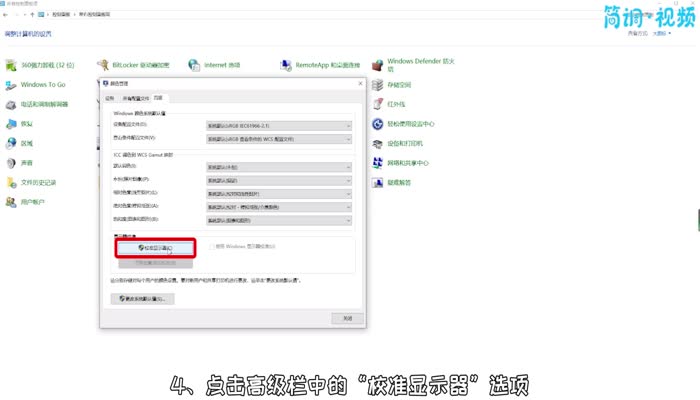Viewport: 700px width, 400px height.
Task: Open the 默认呈现方式 dropdown
Action: 278,166
